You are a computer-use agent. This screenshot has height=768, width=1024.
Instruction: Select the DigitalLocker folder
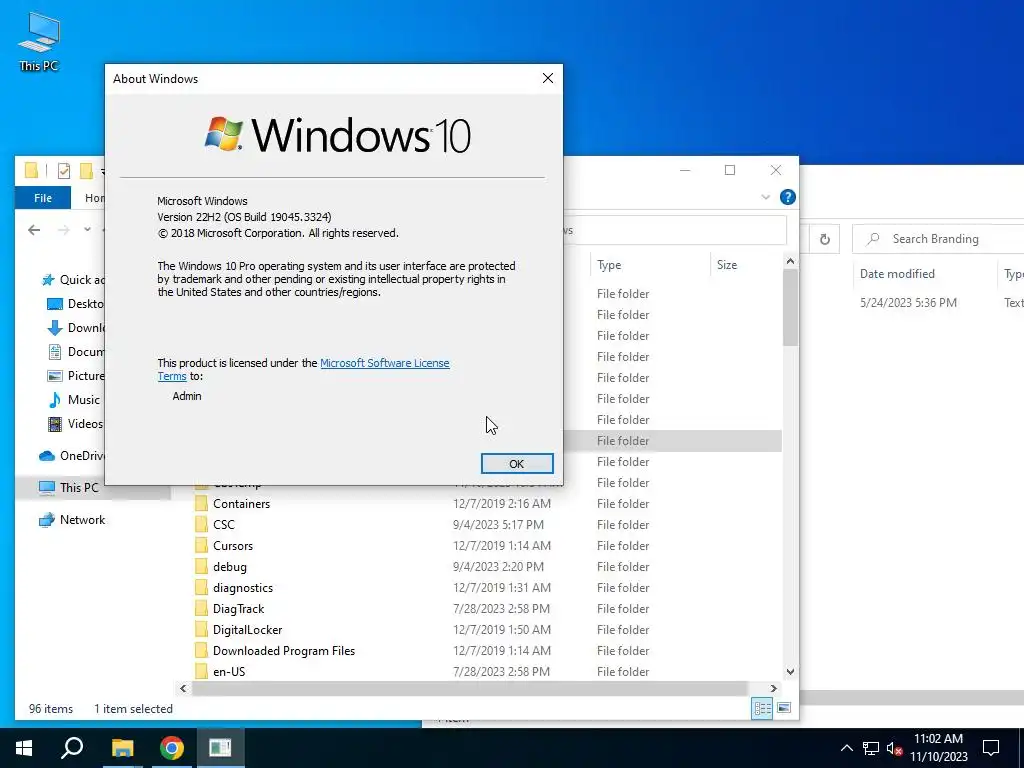coord(248,630)
